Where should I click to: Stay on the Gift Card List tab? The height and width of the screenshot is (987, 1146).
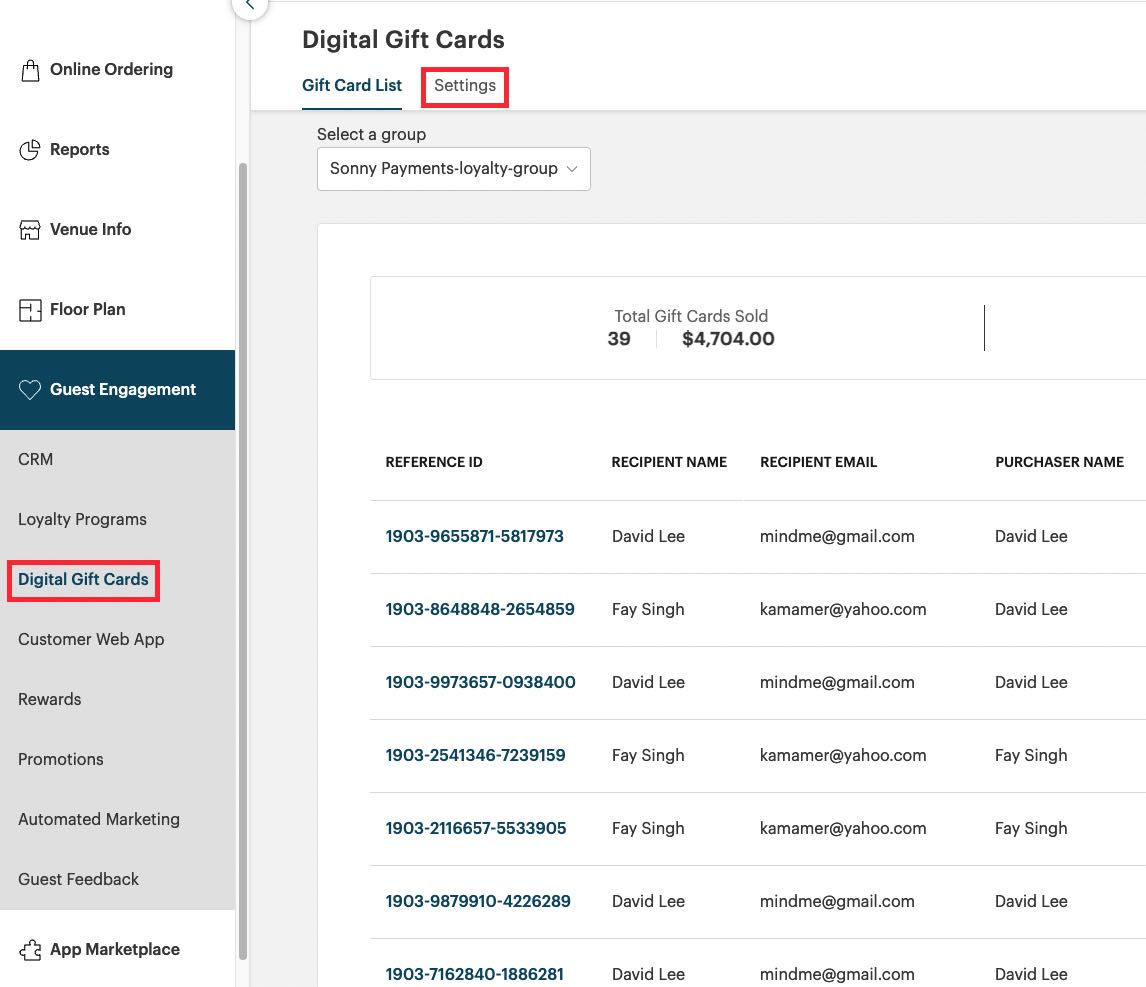click(x=351, y=86)
